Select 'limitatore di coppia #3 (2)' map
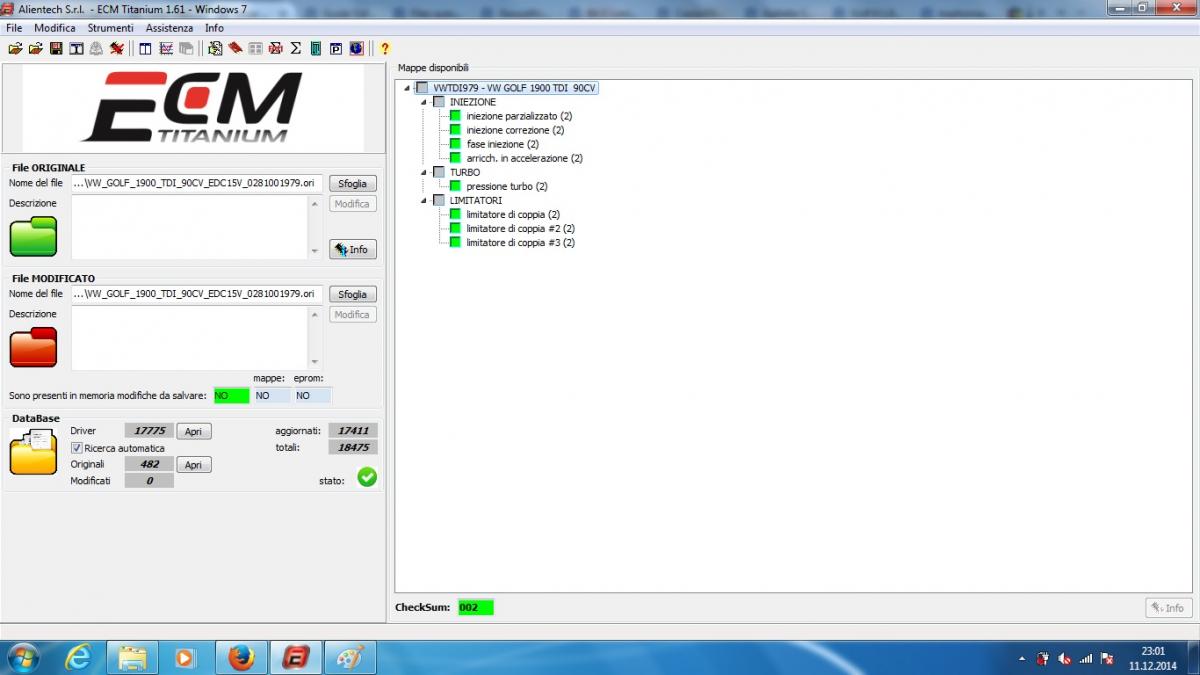1200x675 pixels. pos(520,242)
